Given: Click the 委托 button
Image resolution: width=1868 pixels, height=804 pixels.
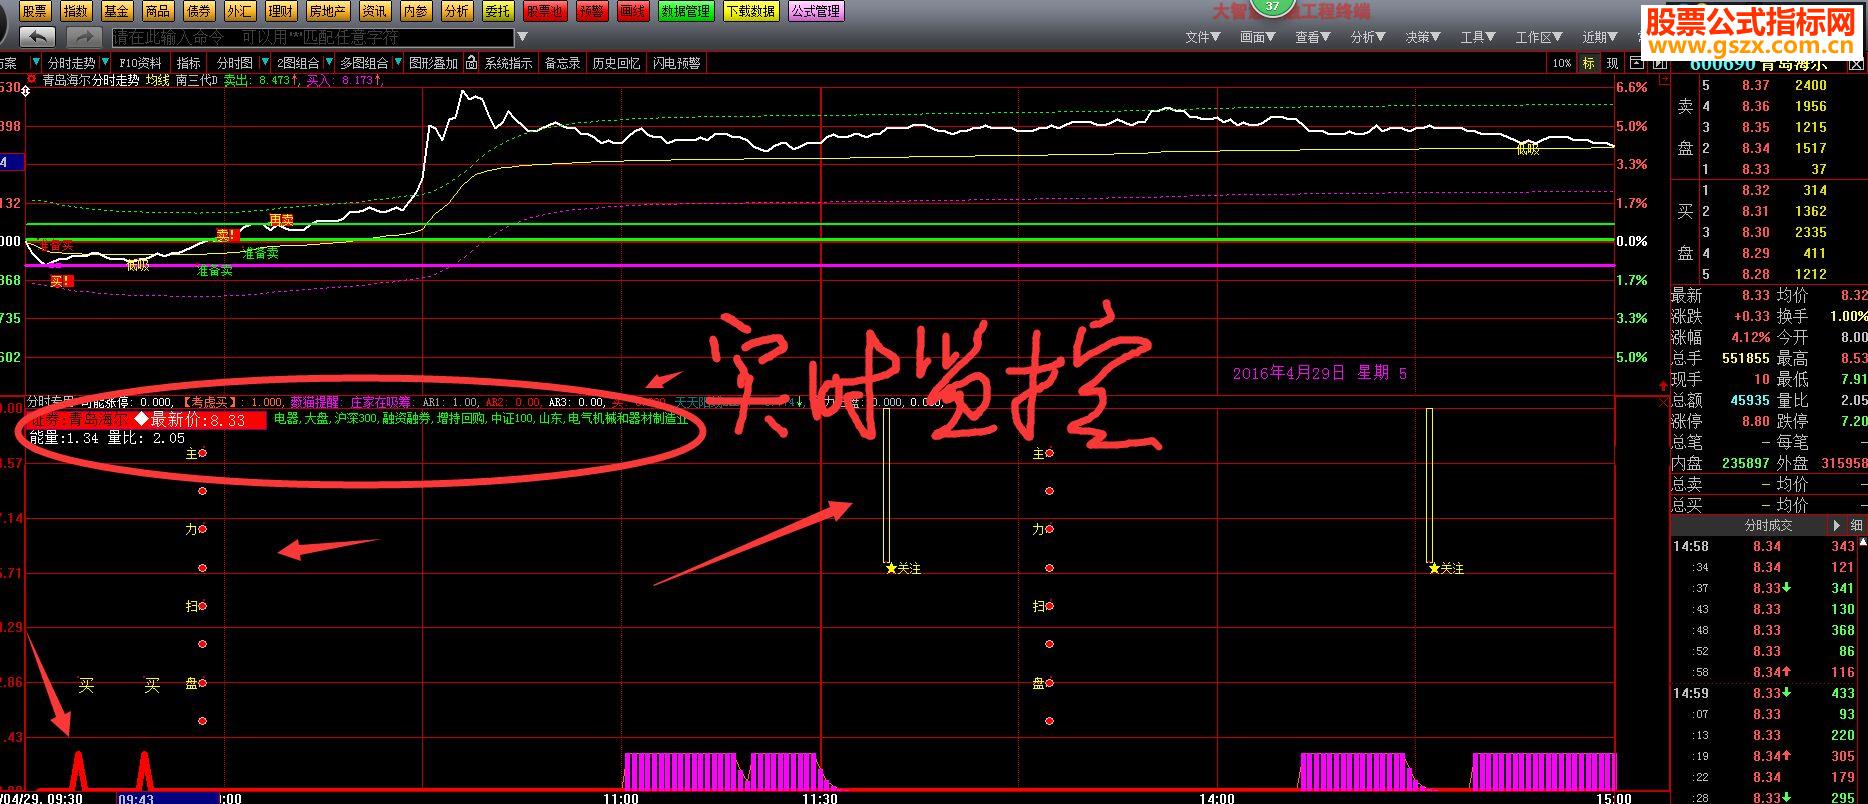Looking at the screenshot, I should 498,11.
